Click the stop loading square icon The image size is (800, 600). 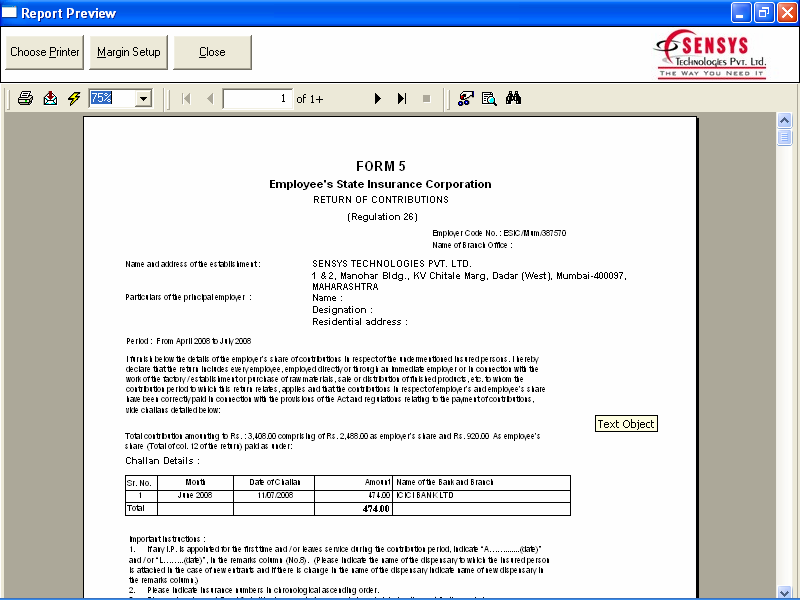[x=427, y=98]
